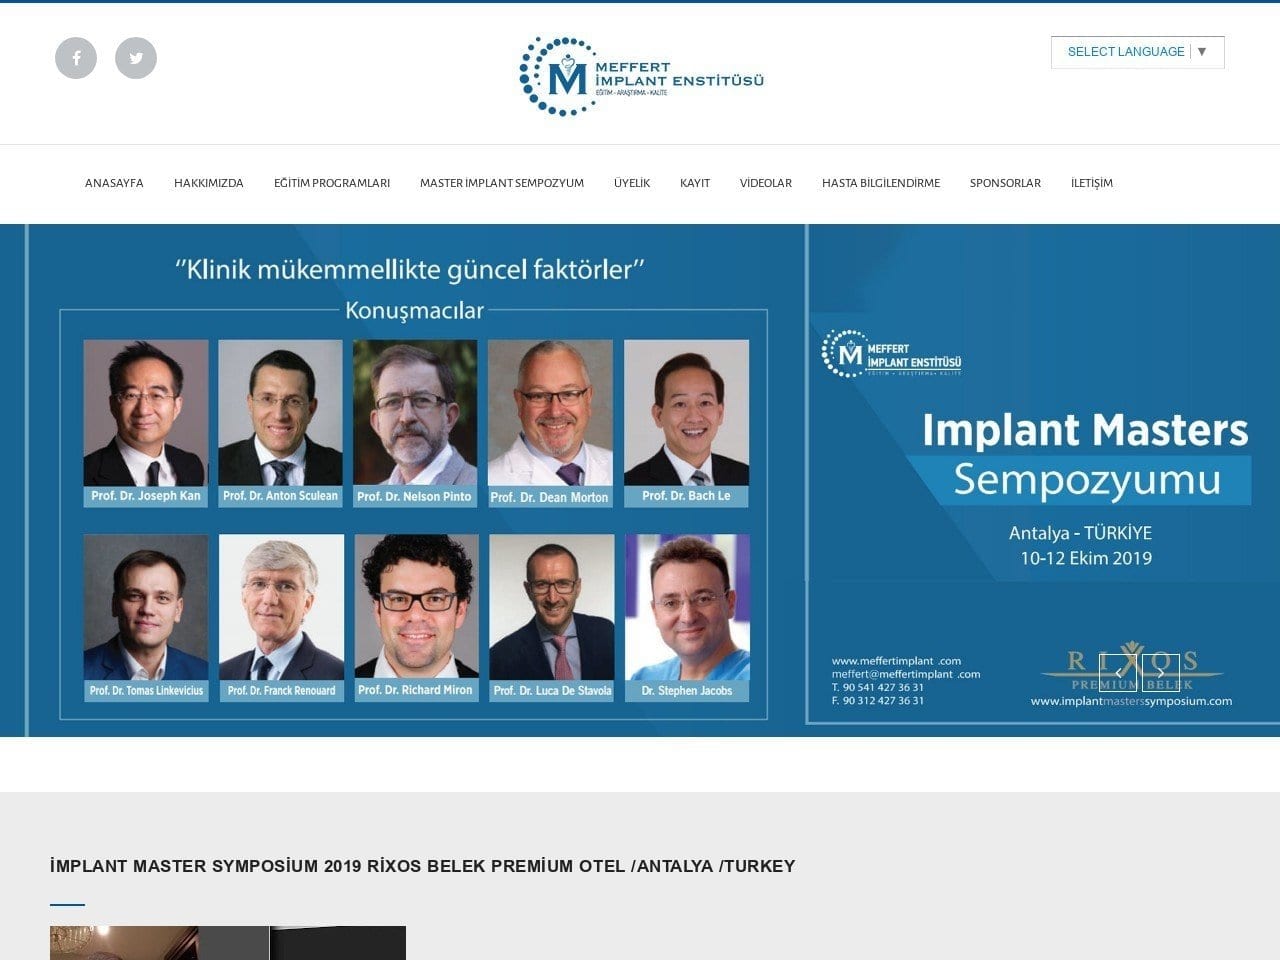Open the Anasayfa menu item
This screenshot has height=960, width=1280.
114,183
